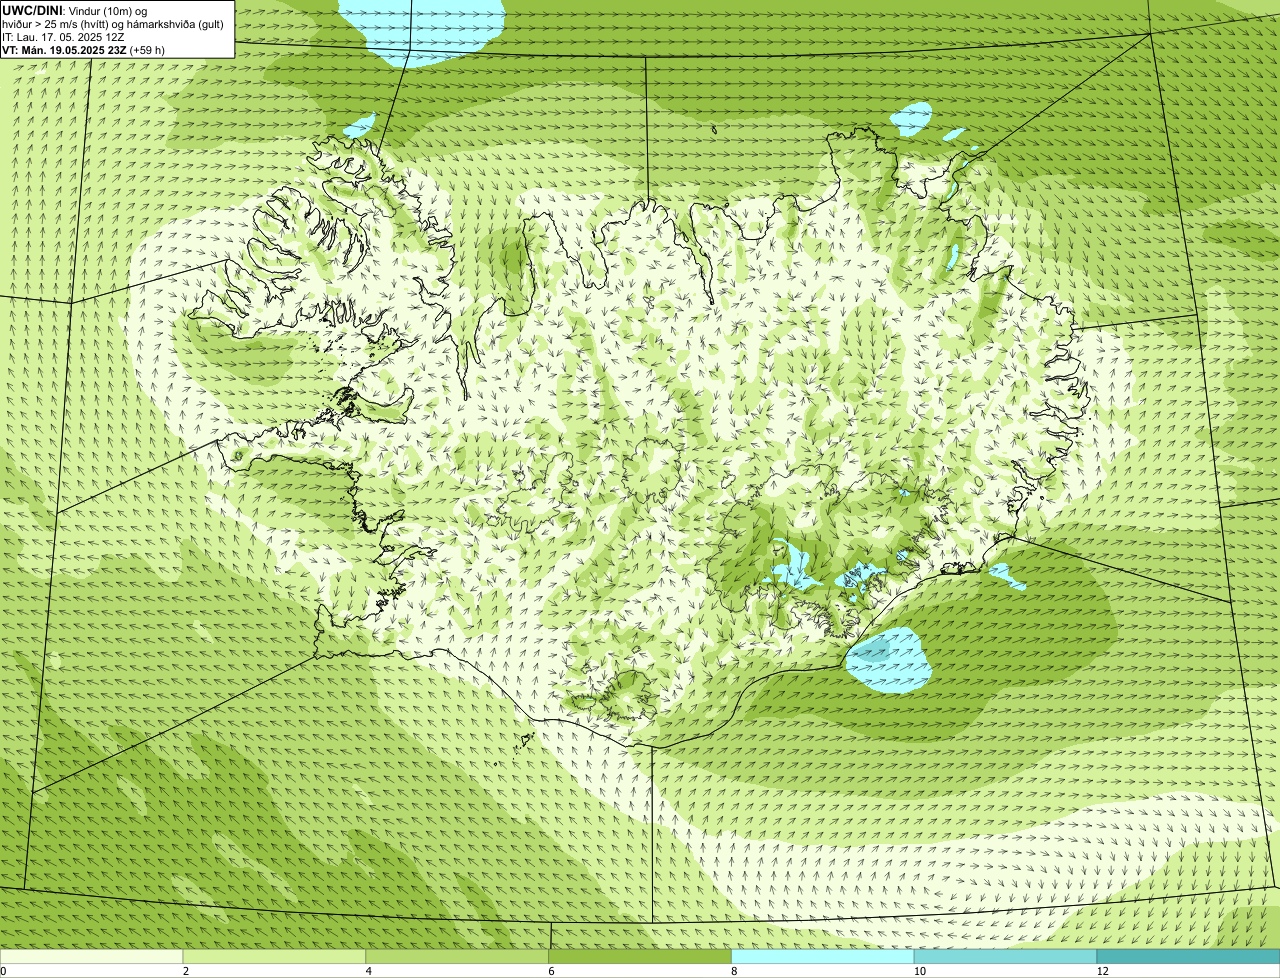The height and width of the screenshot is (978, 1280).
Task: Click the 0–2 m/s palest legend color segment
Action: tap(91, 956)
